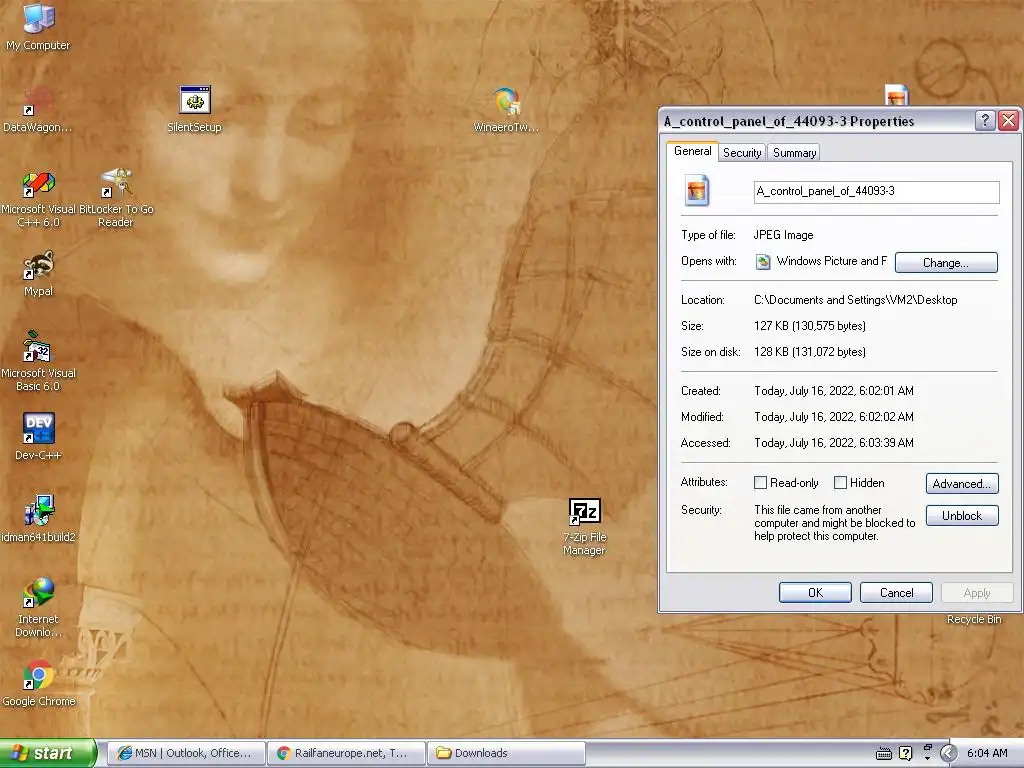
Task: Switch to MSN | Outlook taskbar window
Action: point(186,753)
